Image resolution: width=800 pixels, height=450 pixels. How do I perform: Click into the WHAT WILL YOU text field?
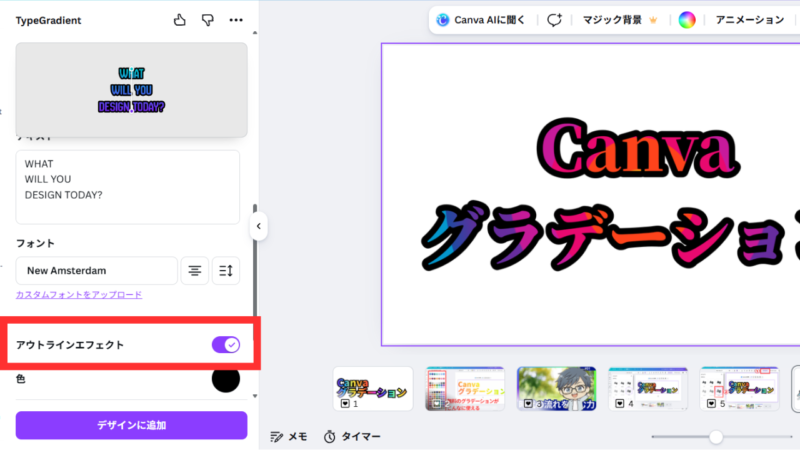[x=128, y=187]
